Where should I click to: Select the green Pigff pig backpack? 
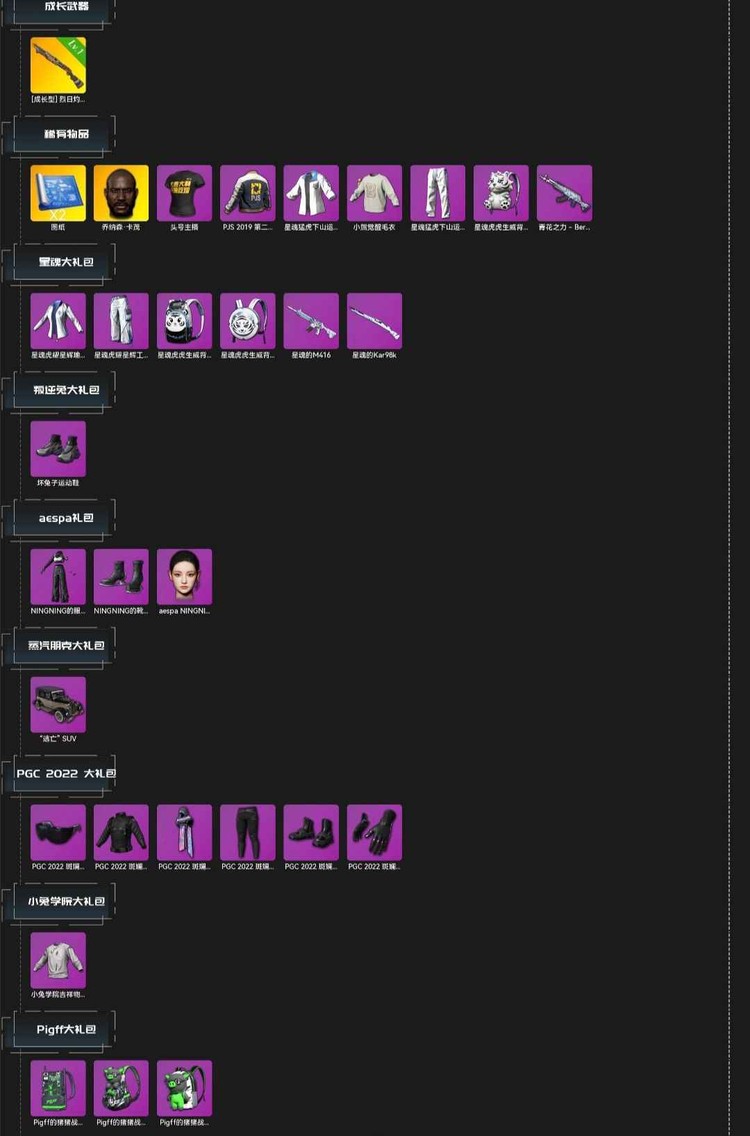[x=185, y=1088]
